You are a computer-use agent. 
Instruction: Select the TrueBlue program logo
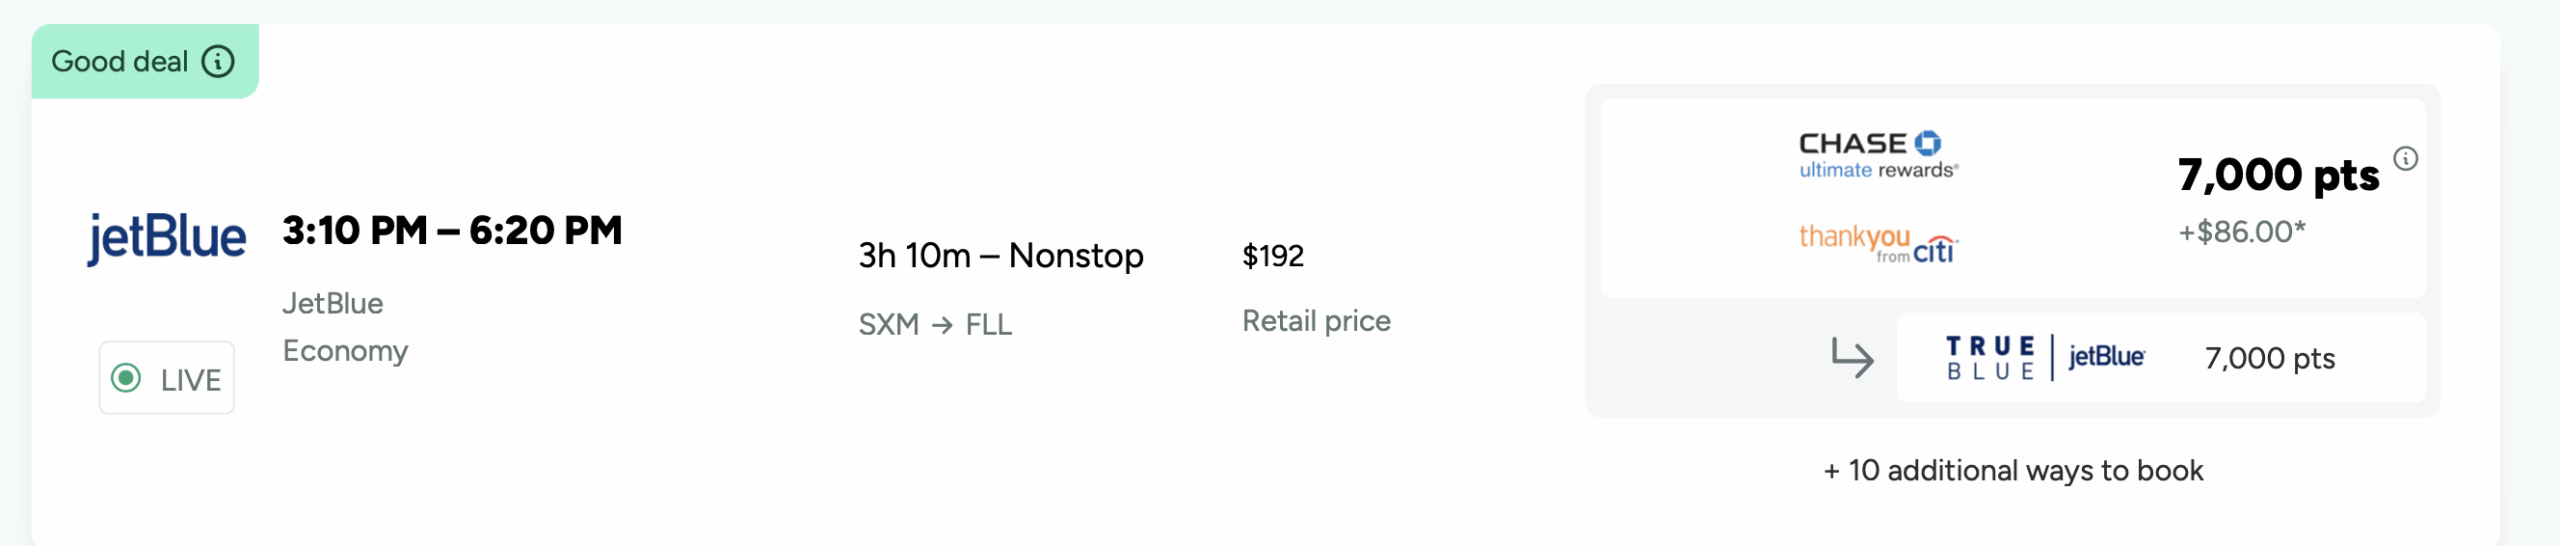[1990, 358]
